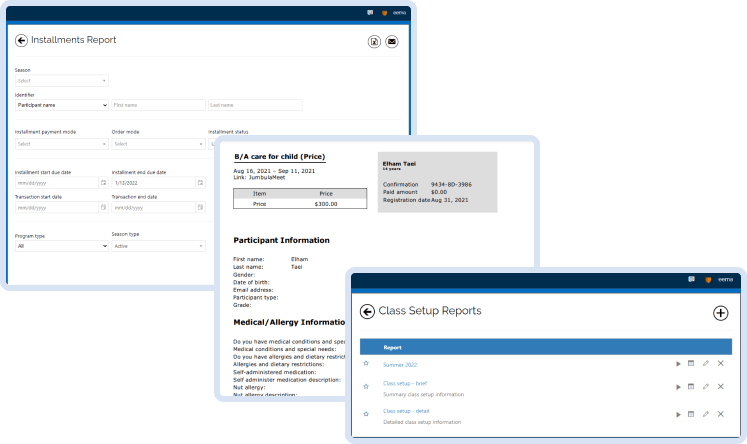The width and height of the screenshot is (747, 444).
Task: Click Transaction end date field
Action: point(153,207)
